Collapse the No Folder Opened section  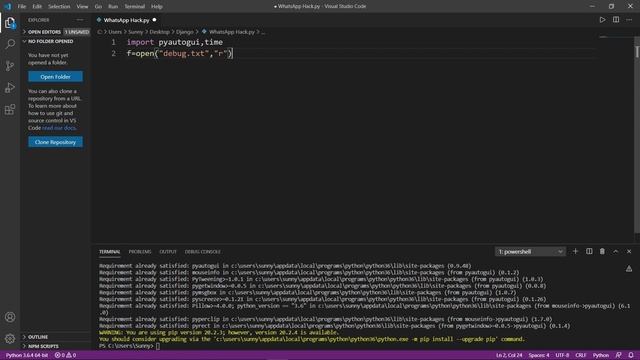(55, 41)
